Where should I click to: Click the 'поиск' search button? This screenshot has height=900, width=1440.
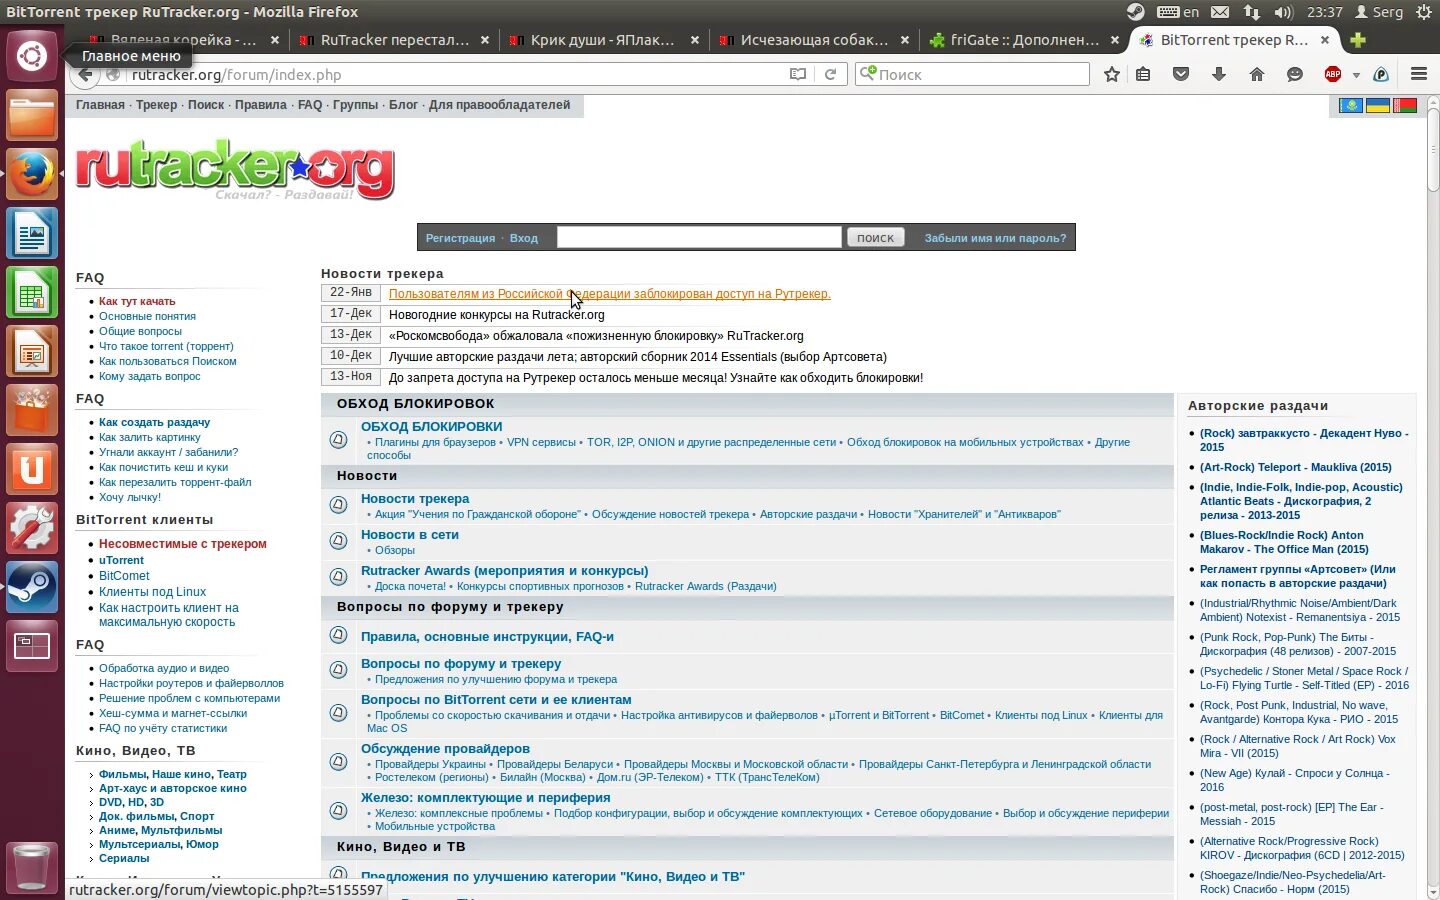pyautogui.click(x=875, y=237)
